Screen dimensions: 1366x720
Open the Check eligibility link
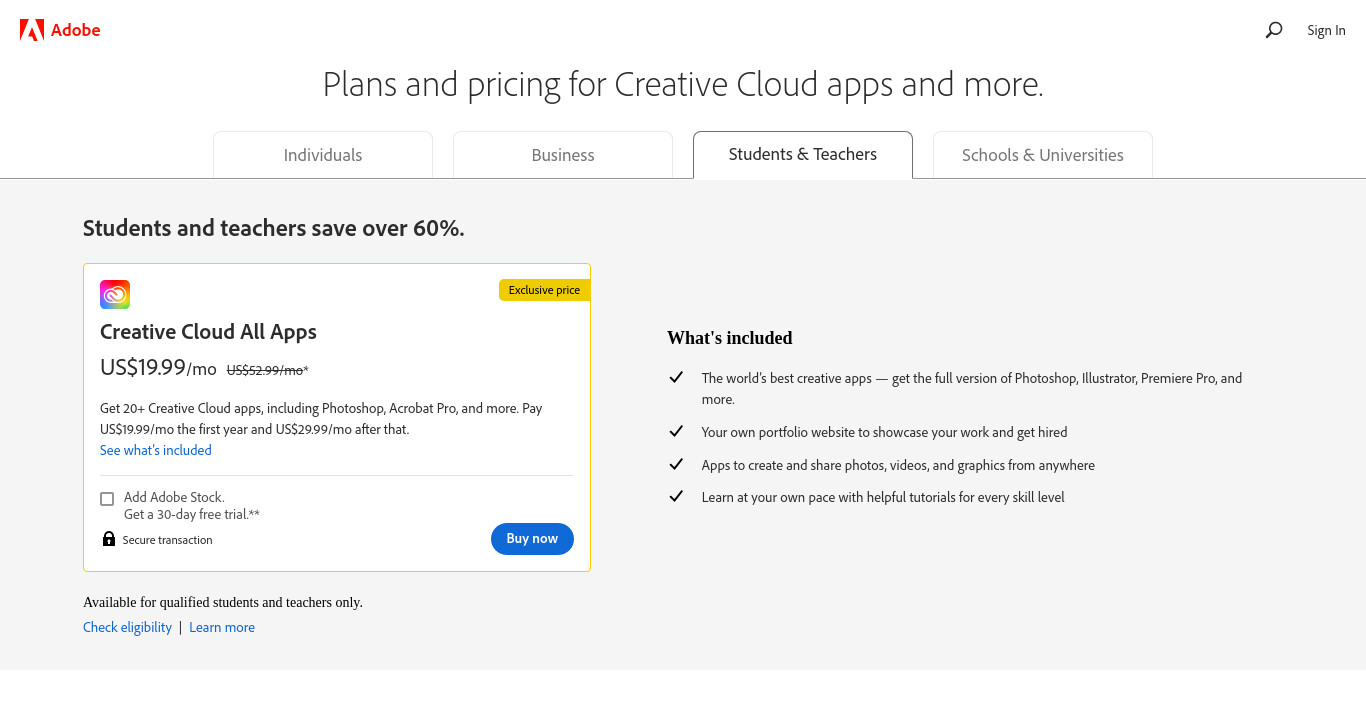tap(127, 627)
